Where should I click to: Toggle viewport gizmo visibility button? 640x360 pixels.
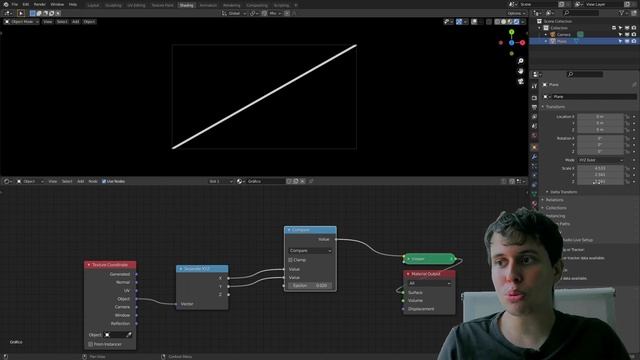459,22
